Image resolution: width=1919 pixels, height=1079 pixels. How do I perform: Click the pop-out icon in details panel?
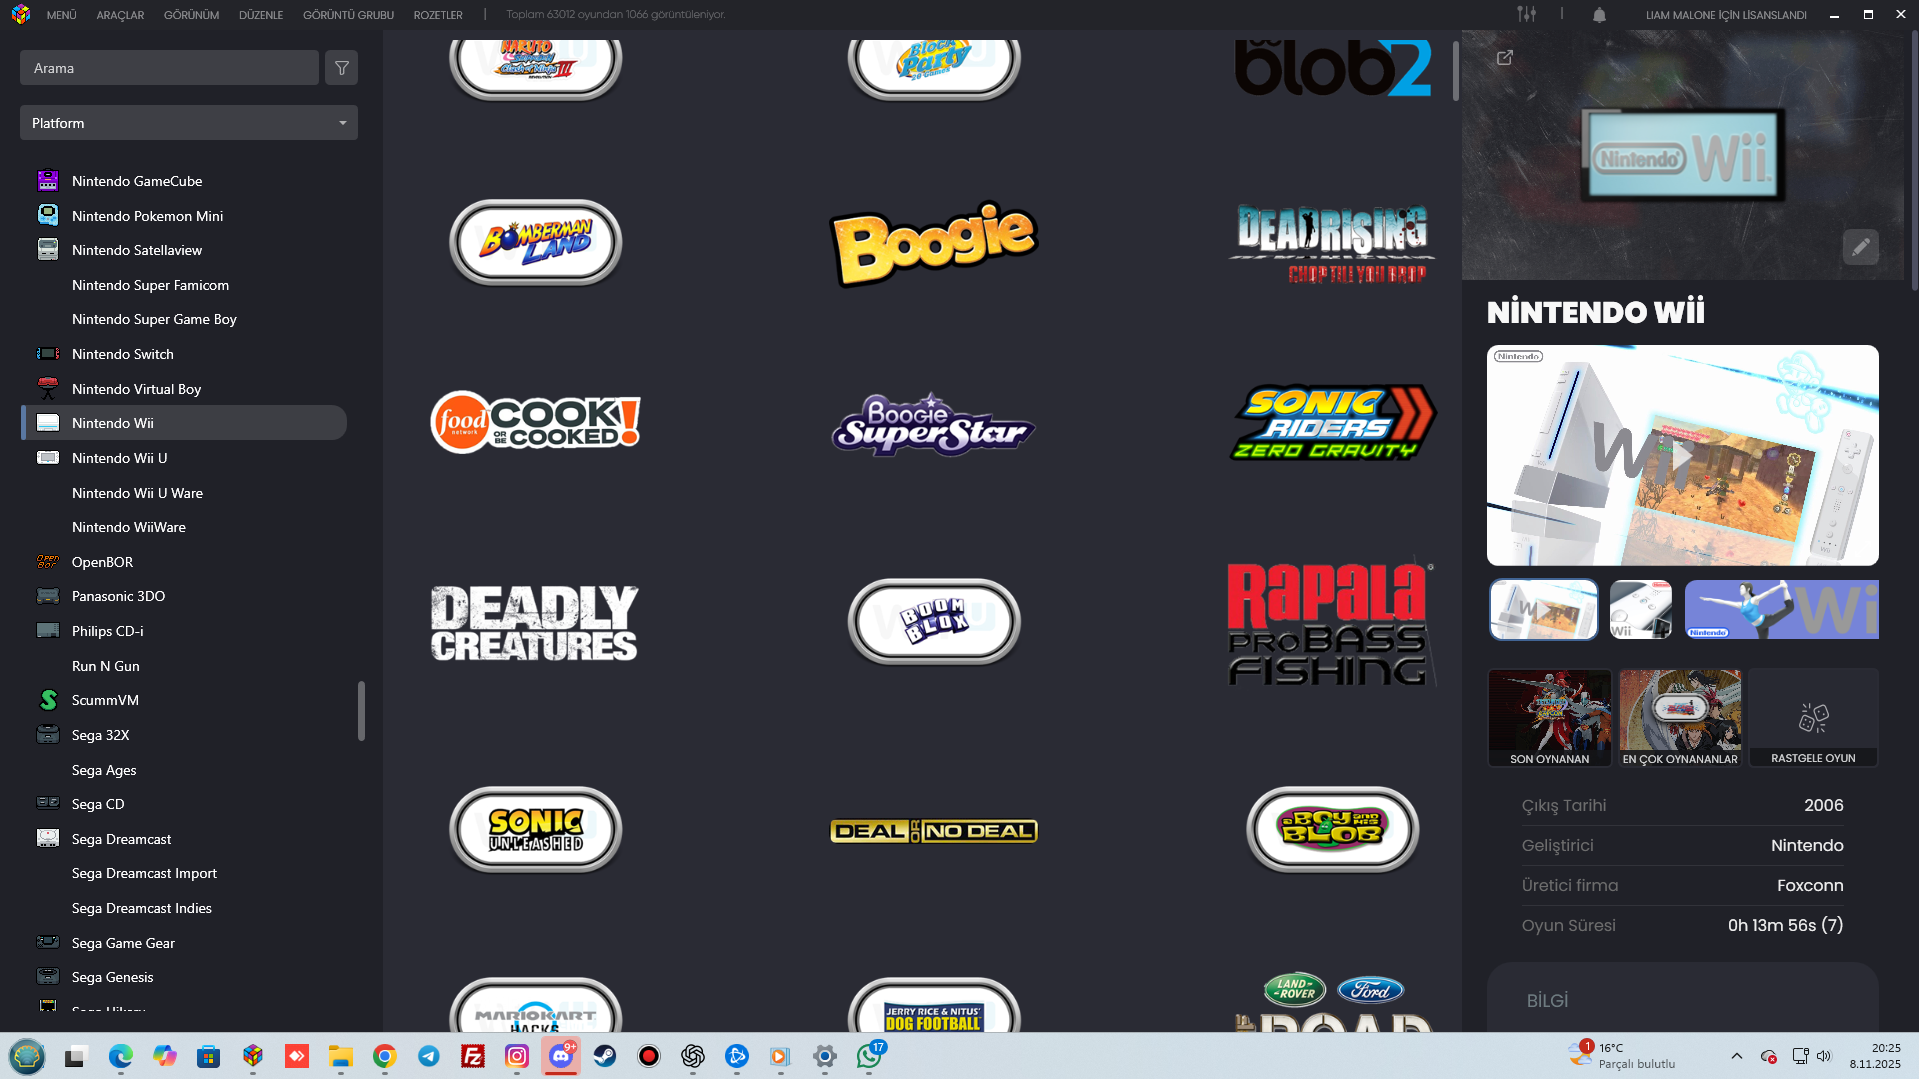pos(1505,58)
